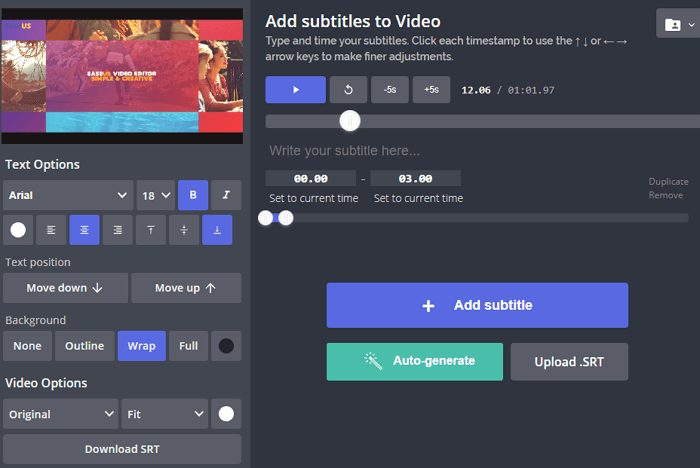Toggle italic text formatting
The height and width of the screenshot is (468, 700).
point(226,195)
